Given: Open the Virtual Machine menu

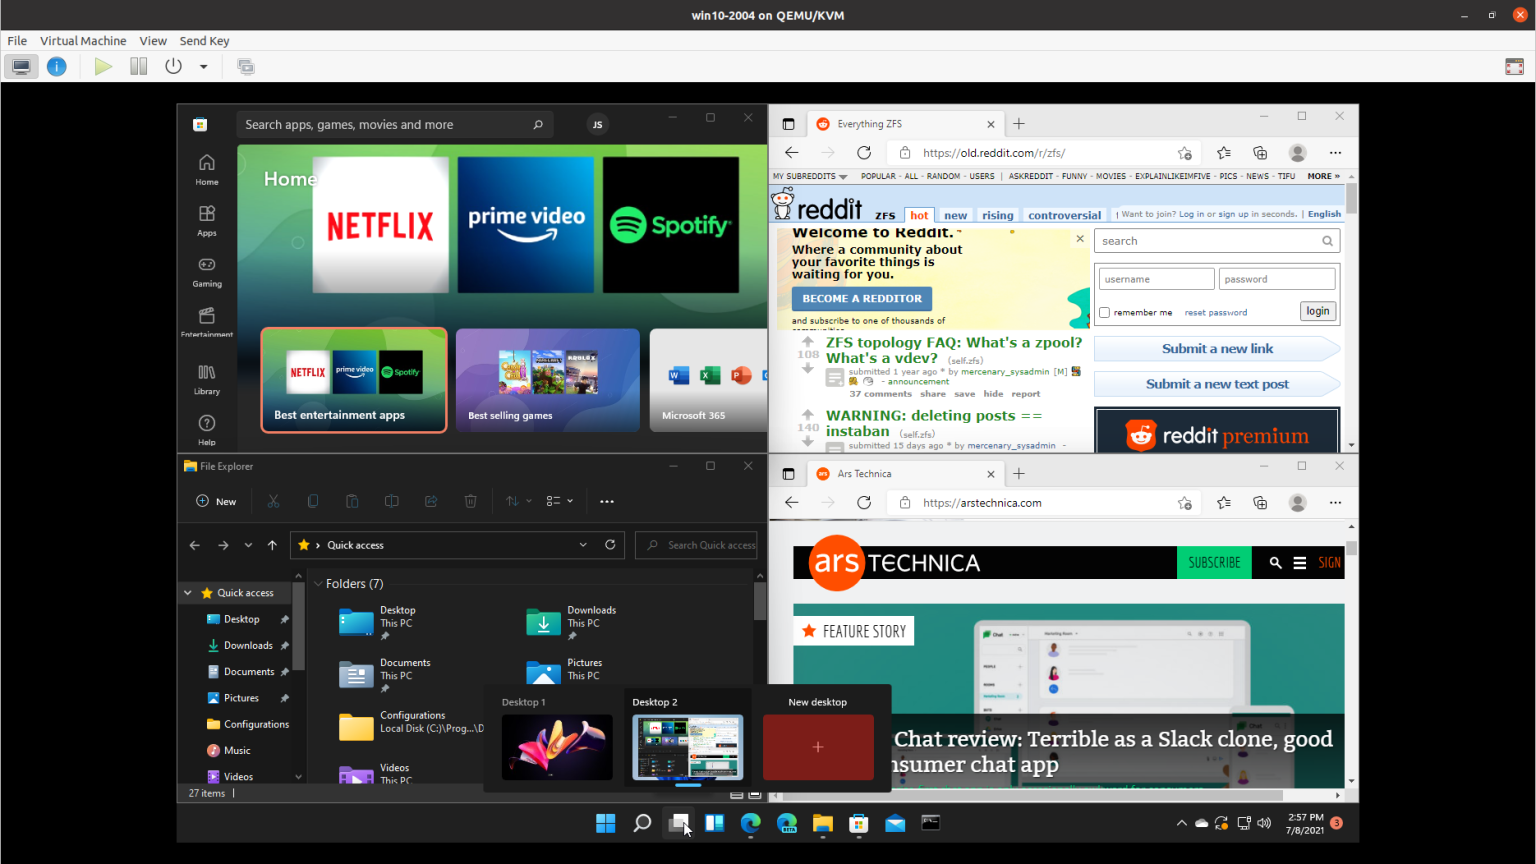Looking at the screenshot, I should click(83, 41).
